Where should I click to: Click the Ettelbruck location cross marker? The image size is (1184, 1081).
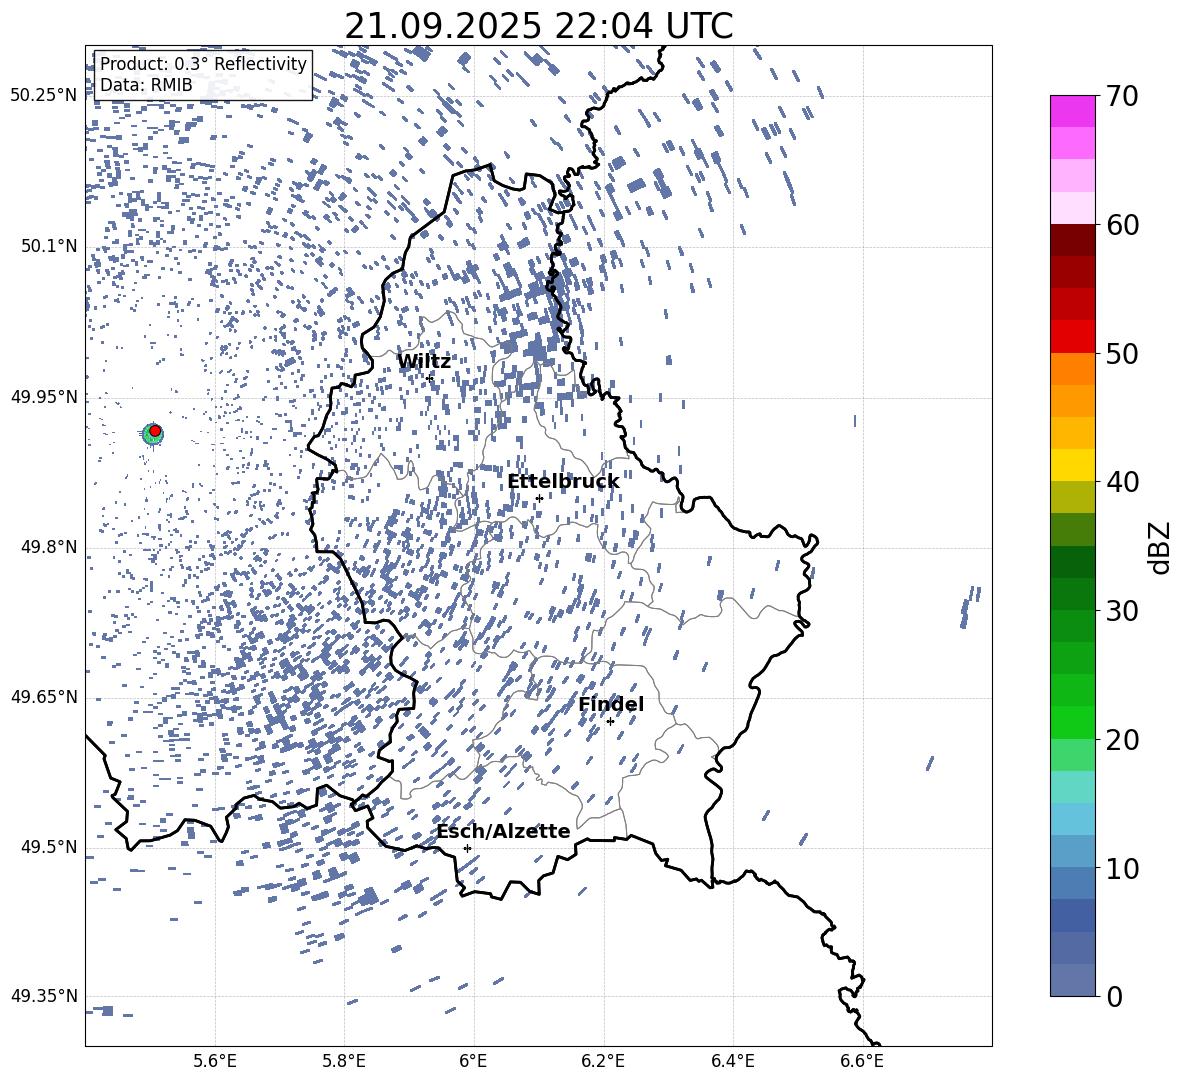point(539,498)
